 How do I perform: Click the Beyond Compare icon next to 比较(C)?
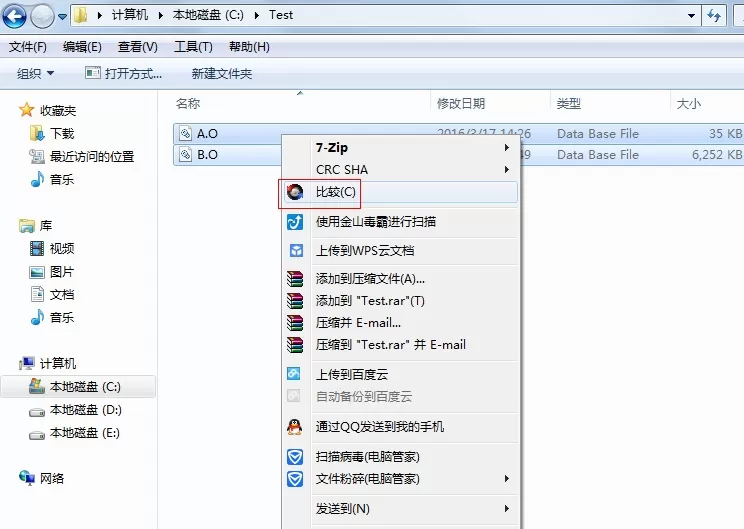coord(295,192)
